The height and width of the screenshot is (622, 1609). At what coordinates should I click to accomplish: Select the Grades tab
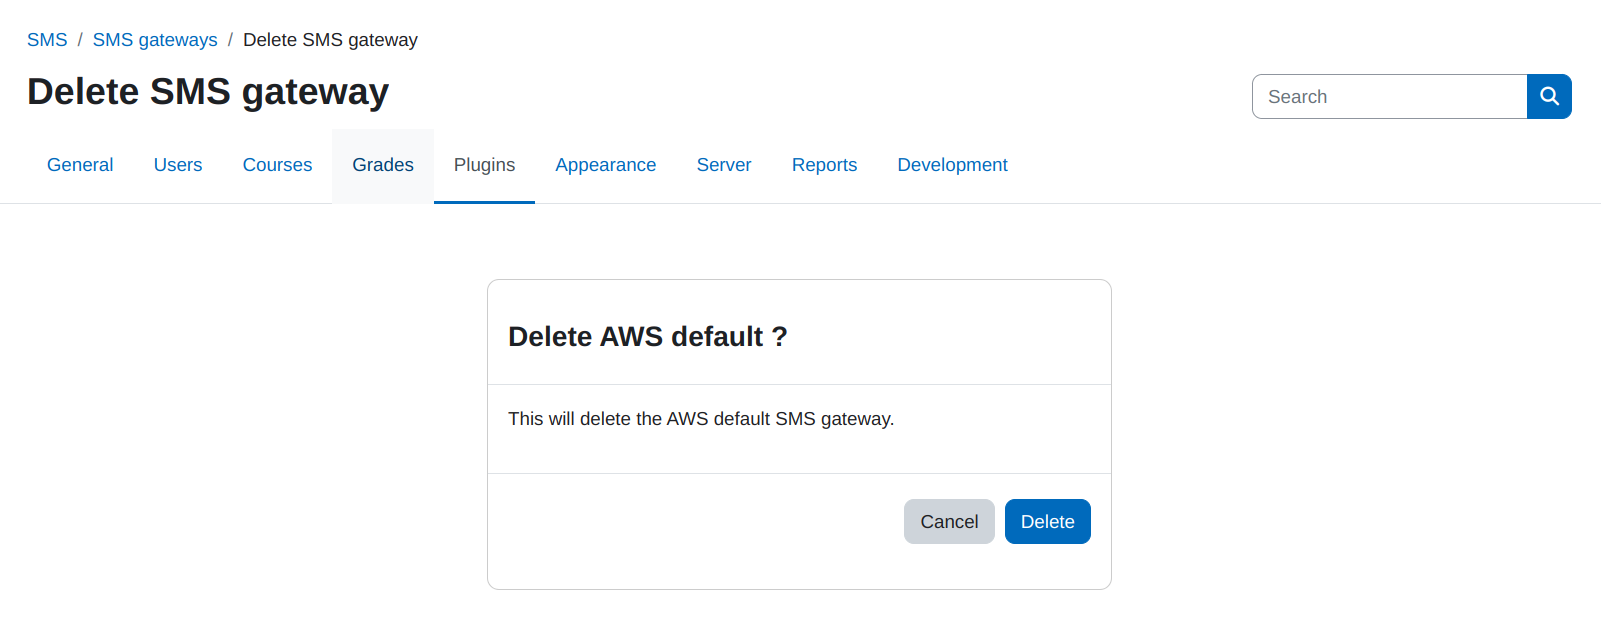383,165
